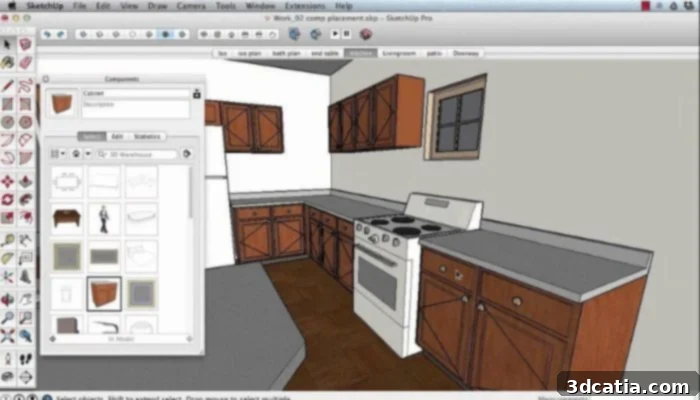Screen dimensions: 700x400
Task: Click the Cabinet name field
Action: pos(136,93)
